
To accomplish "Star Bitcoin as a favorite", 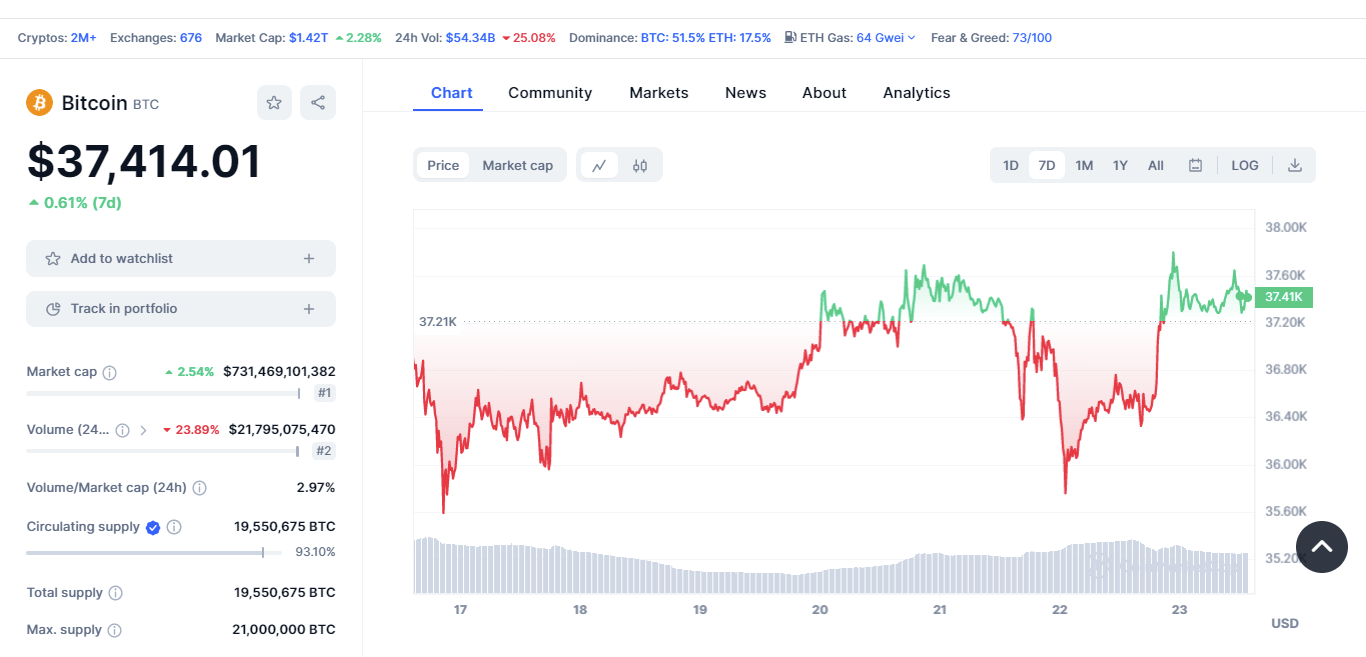I will click(274, 102).
